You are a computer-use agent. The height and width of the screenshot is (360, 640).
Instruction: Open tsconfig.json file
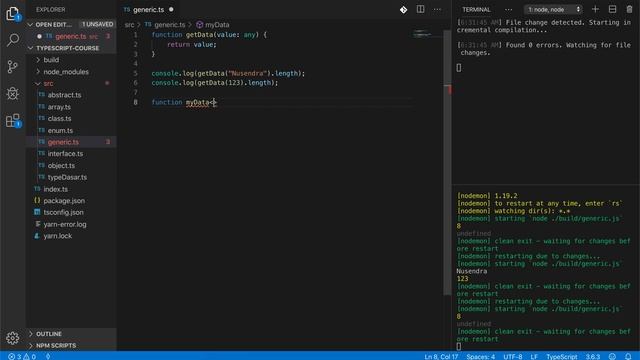pos(63,212)
